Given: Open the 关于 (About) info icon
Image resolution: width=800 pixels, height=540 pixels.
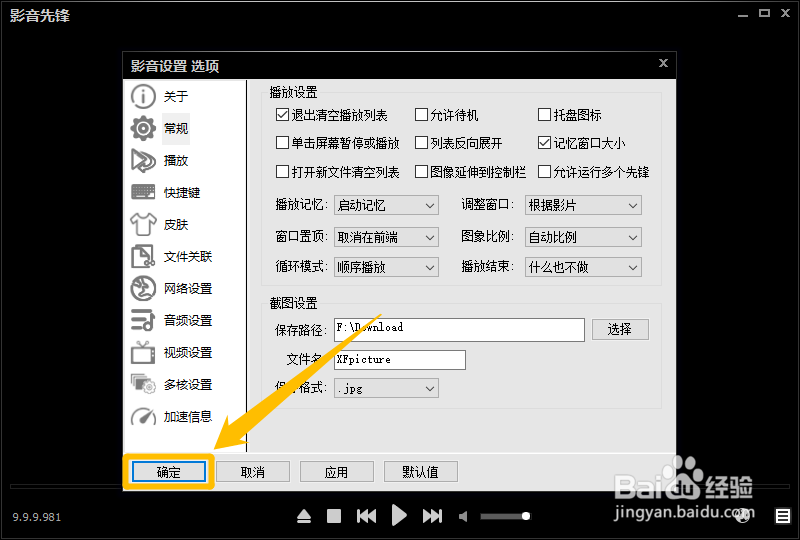Looking at the screenshot, I should [x=143, y=96].
